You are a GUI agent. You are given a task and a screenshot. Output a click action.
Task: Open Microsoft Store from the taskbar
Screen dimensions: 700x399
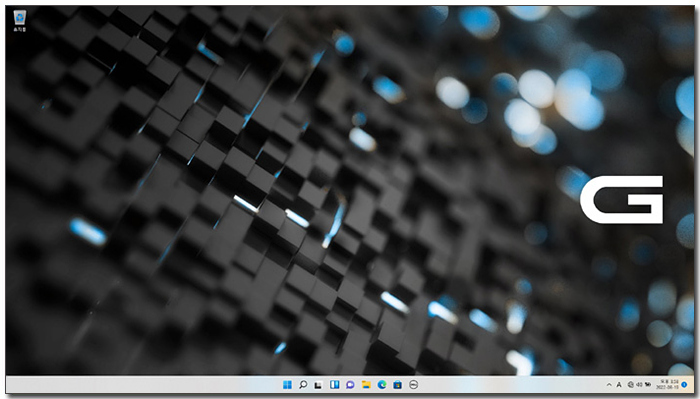click(x=397, y=385)
